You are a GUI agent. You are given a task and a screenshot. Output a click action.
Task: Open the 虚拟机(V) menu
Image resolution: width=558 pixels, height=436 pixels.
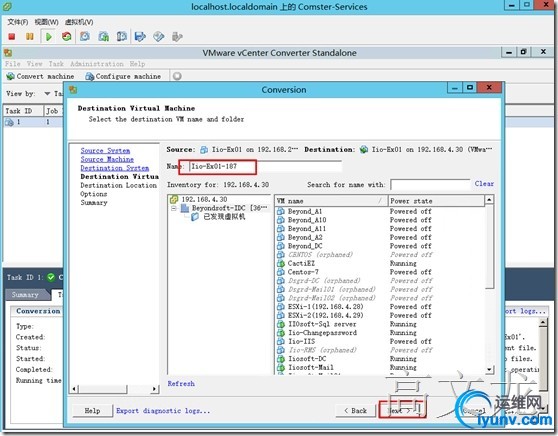click(79, 22)
